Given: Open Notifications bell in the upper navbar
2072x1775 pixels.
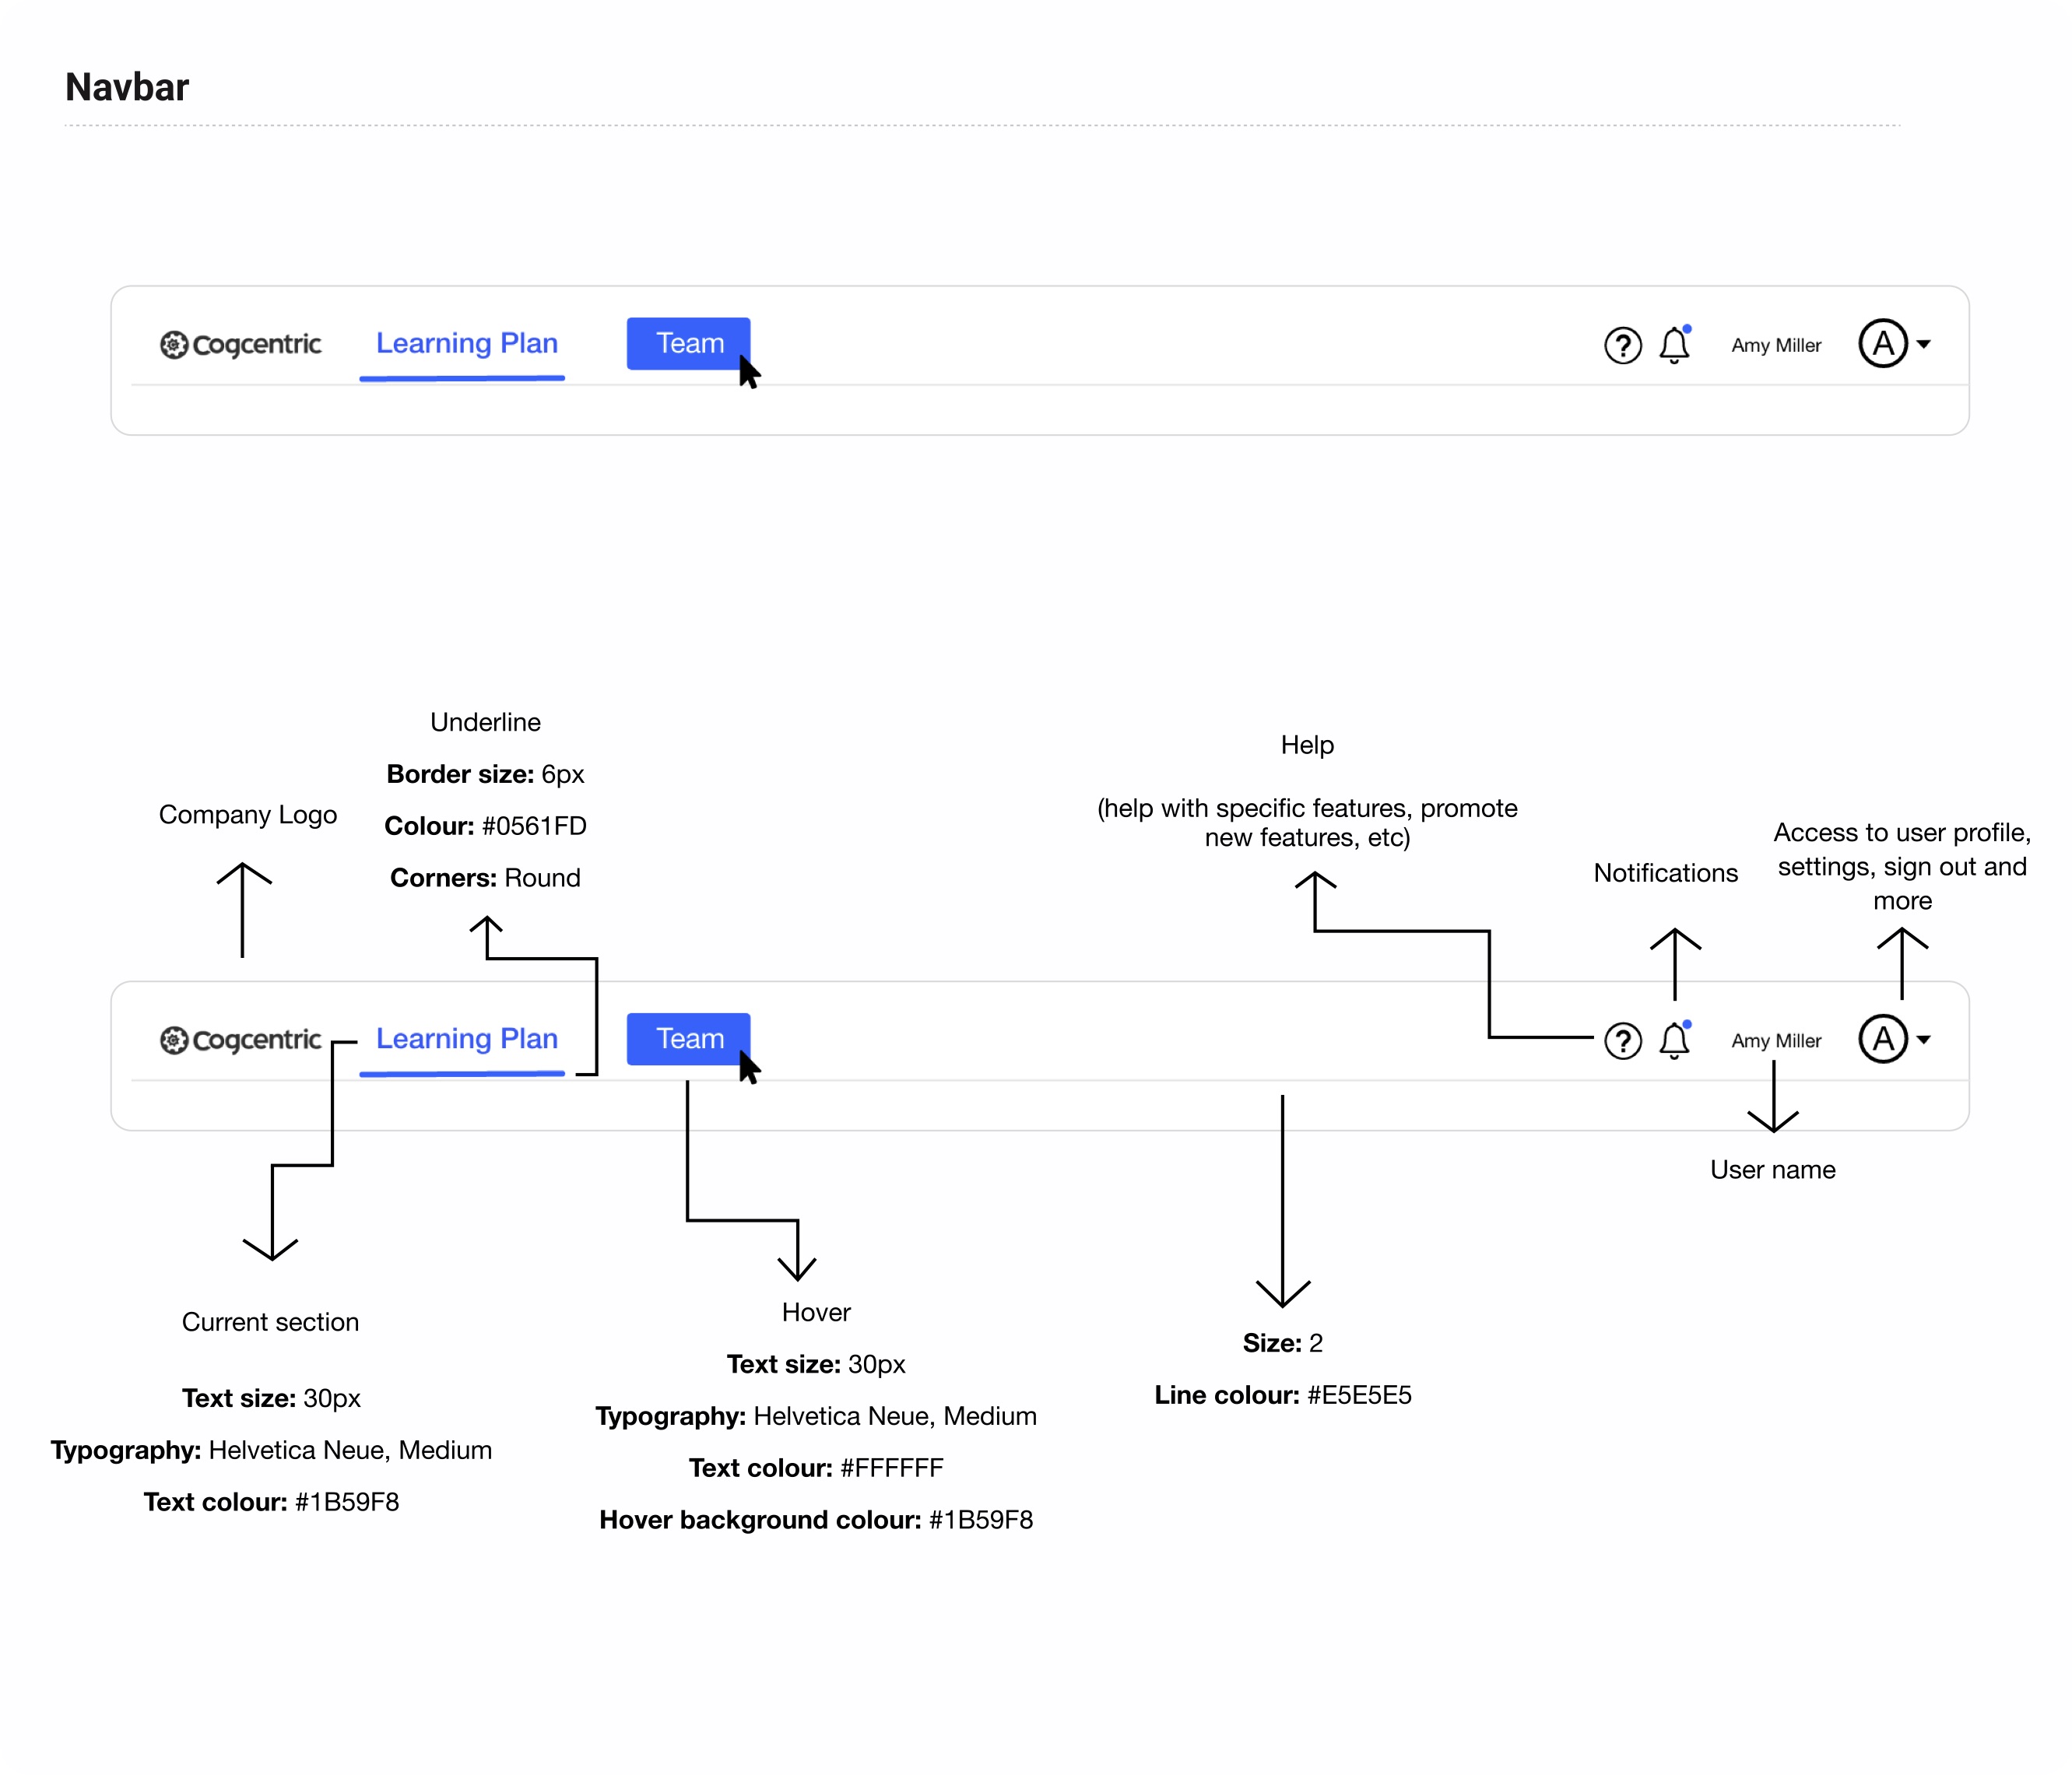Looking at the screenshot, I should [1674, 344].
